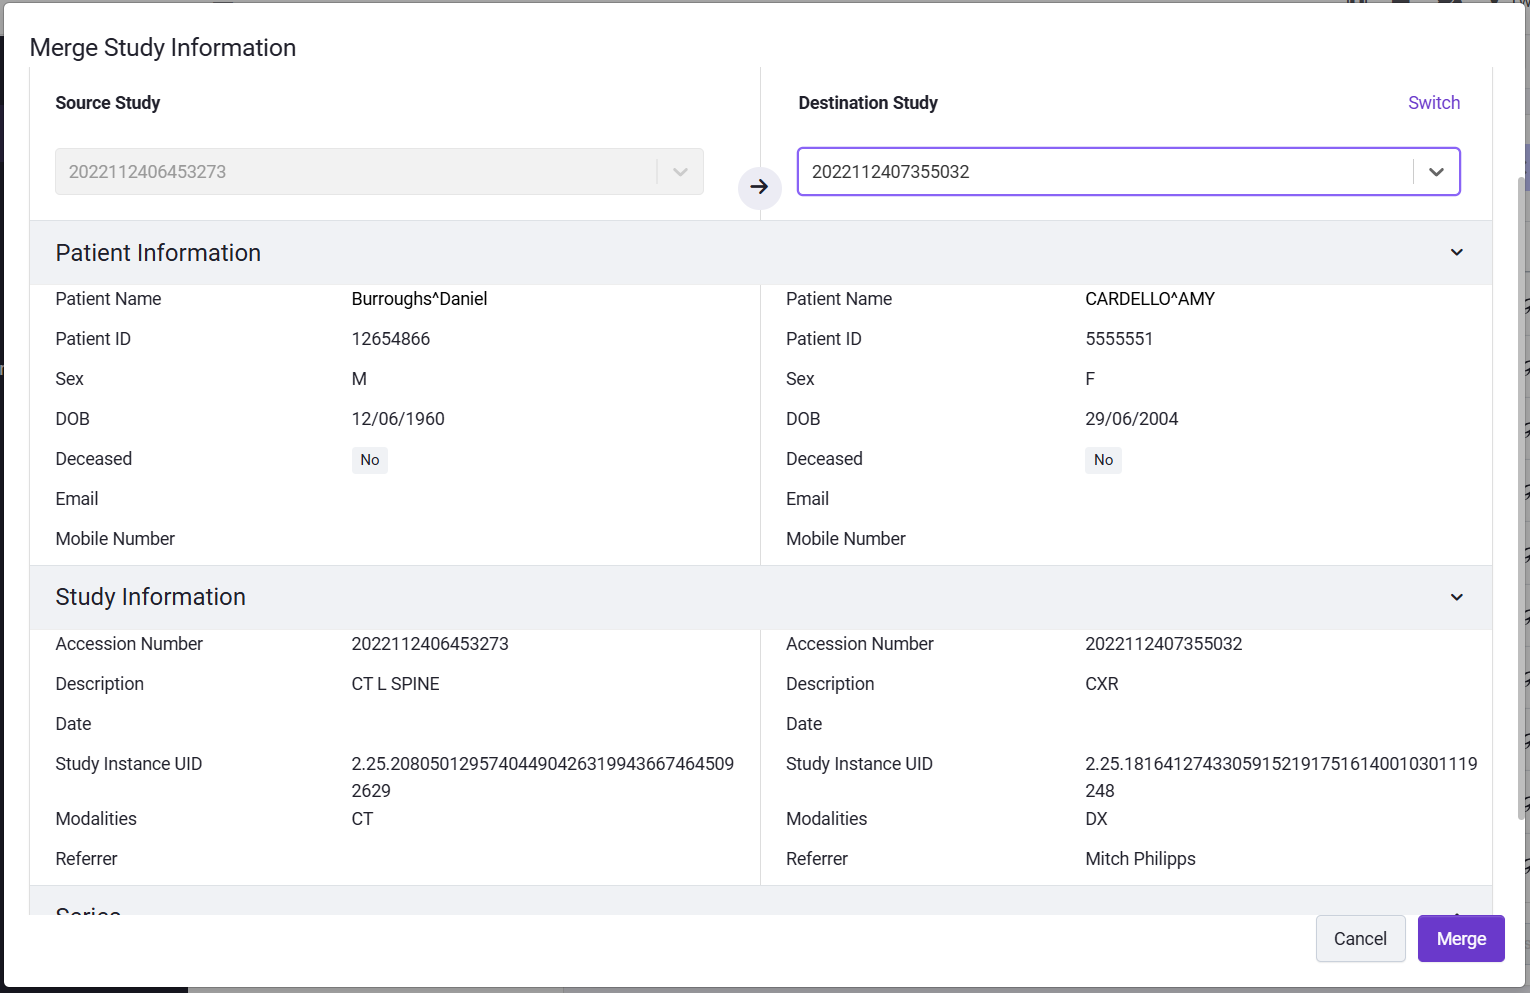The height and width of the screenshot is (993, 1530).
Task: Click the Source Study dropdown chevron
Action: tap(680, 172)
